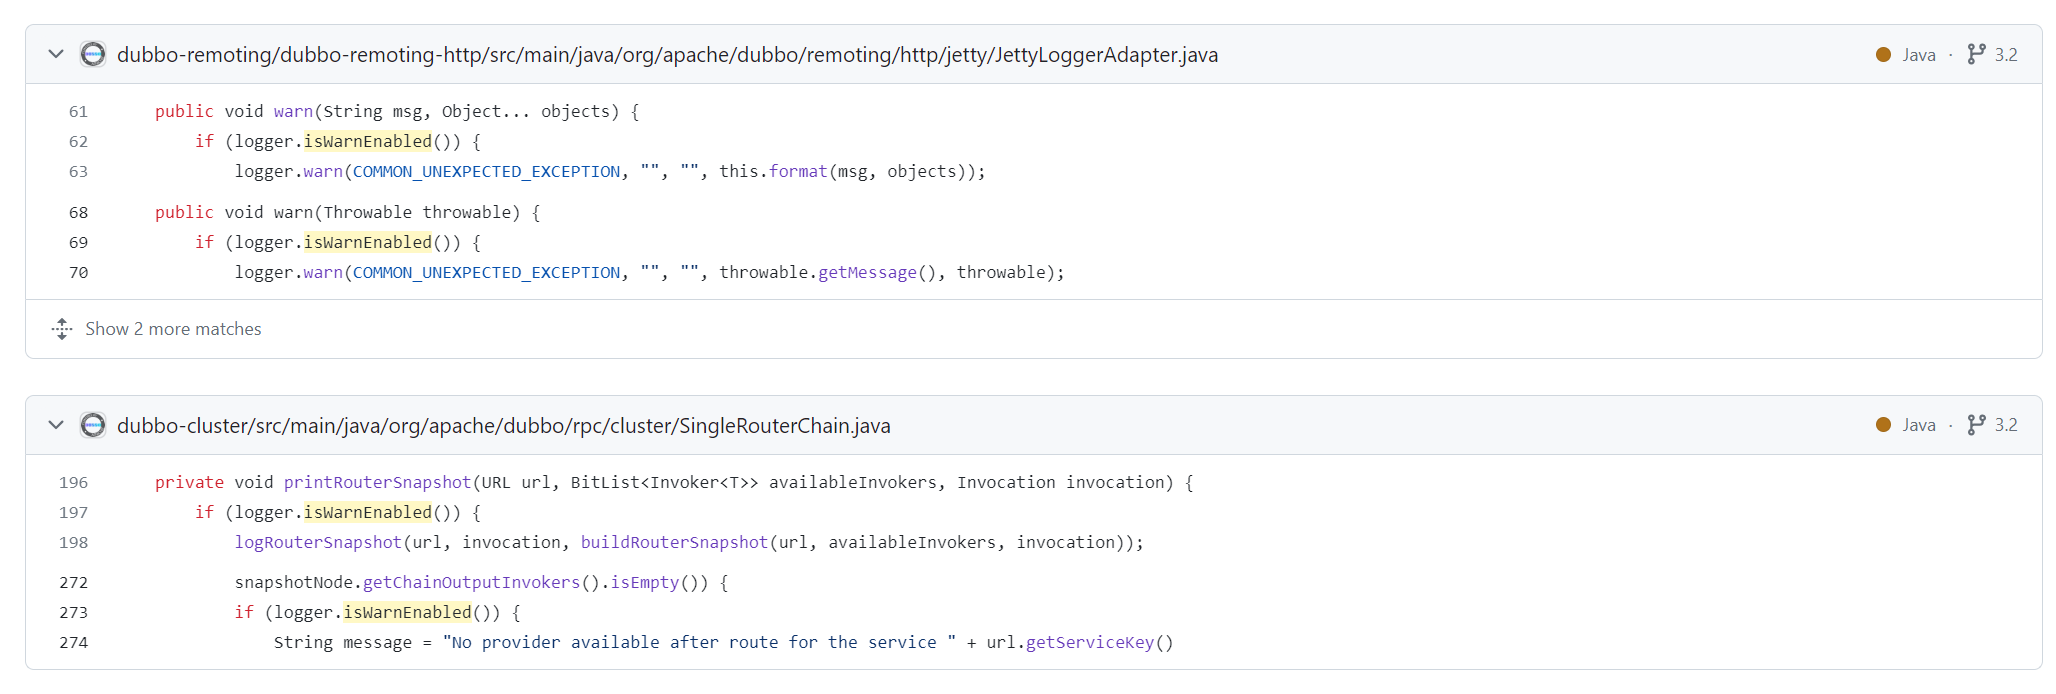Click the Java language dot for JettyLoggerAdapter.java
Image resolution: width=2056 pixels, height=694 pixels.
(x=1884, y=55)
